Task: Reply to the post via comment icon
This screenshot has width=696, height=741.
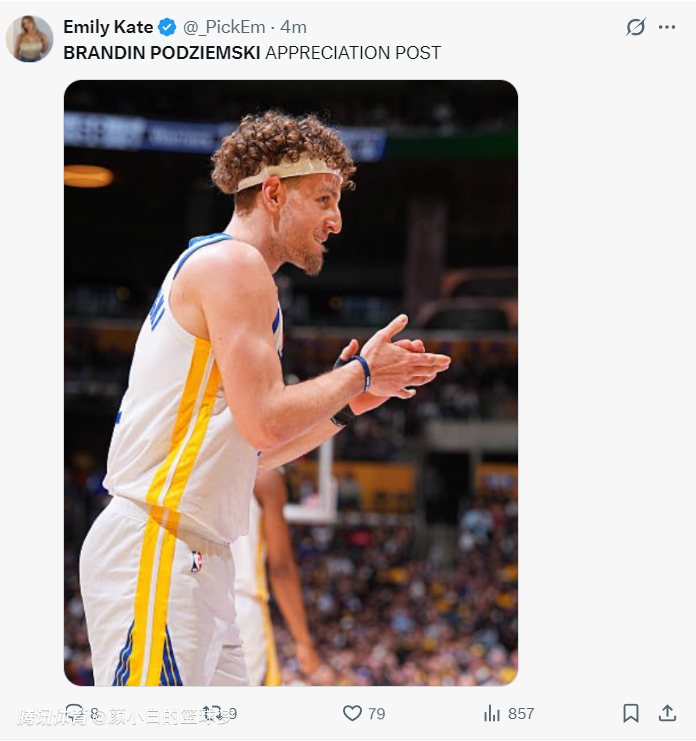Action: [x=74, y=713]
